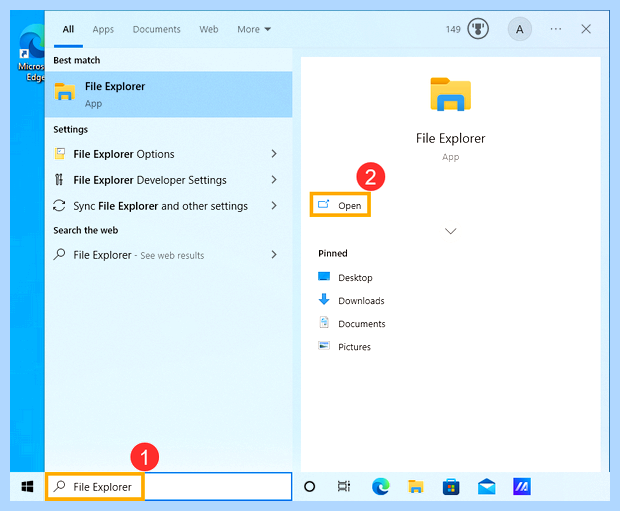Open the MyASUS app on taskbar

point(522,486)
